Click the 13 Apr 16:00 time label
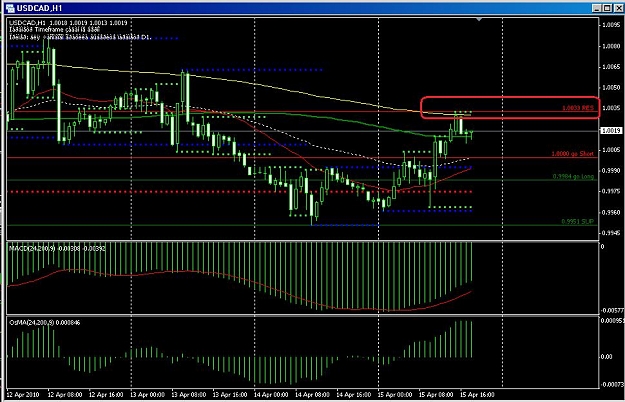The height and width of the screenshot is (402, 625). (x=230, y=395)
